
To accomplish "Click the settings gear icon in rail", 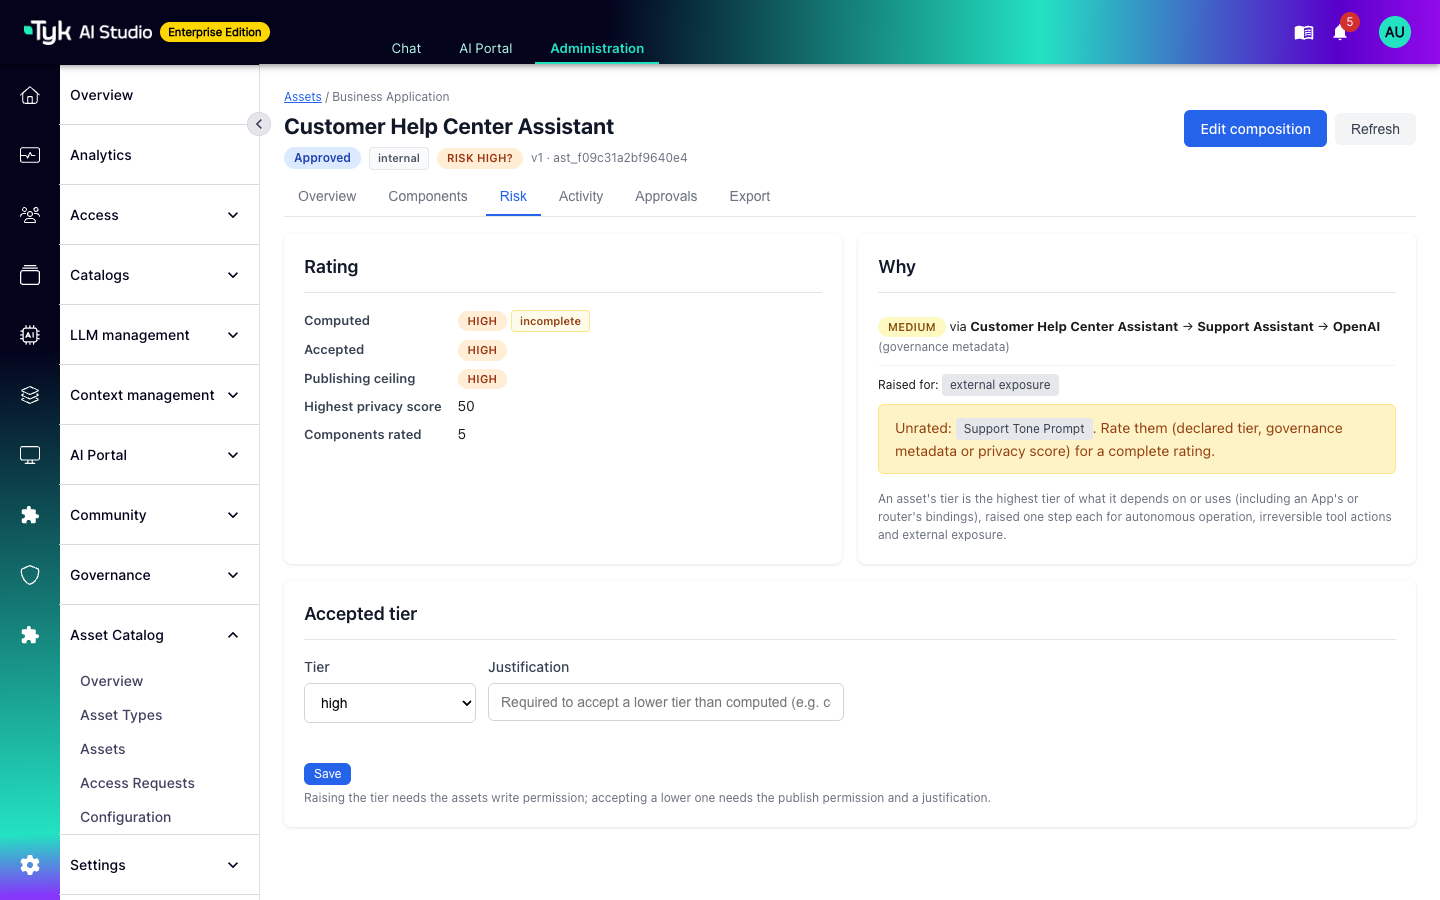I will tap(30, 865).
